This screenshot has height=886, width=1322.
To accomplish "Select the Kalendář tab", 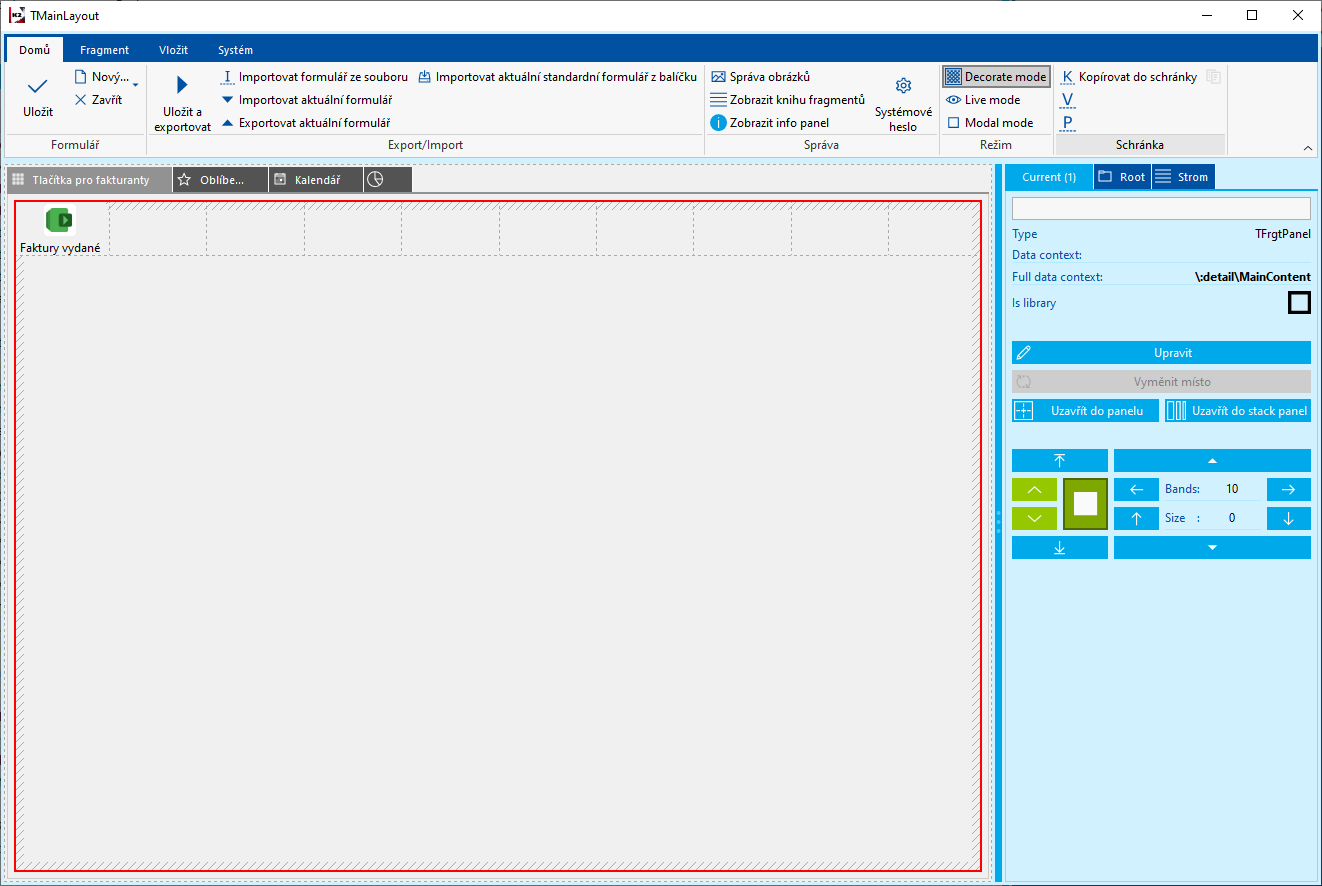I will 316,180.
